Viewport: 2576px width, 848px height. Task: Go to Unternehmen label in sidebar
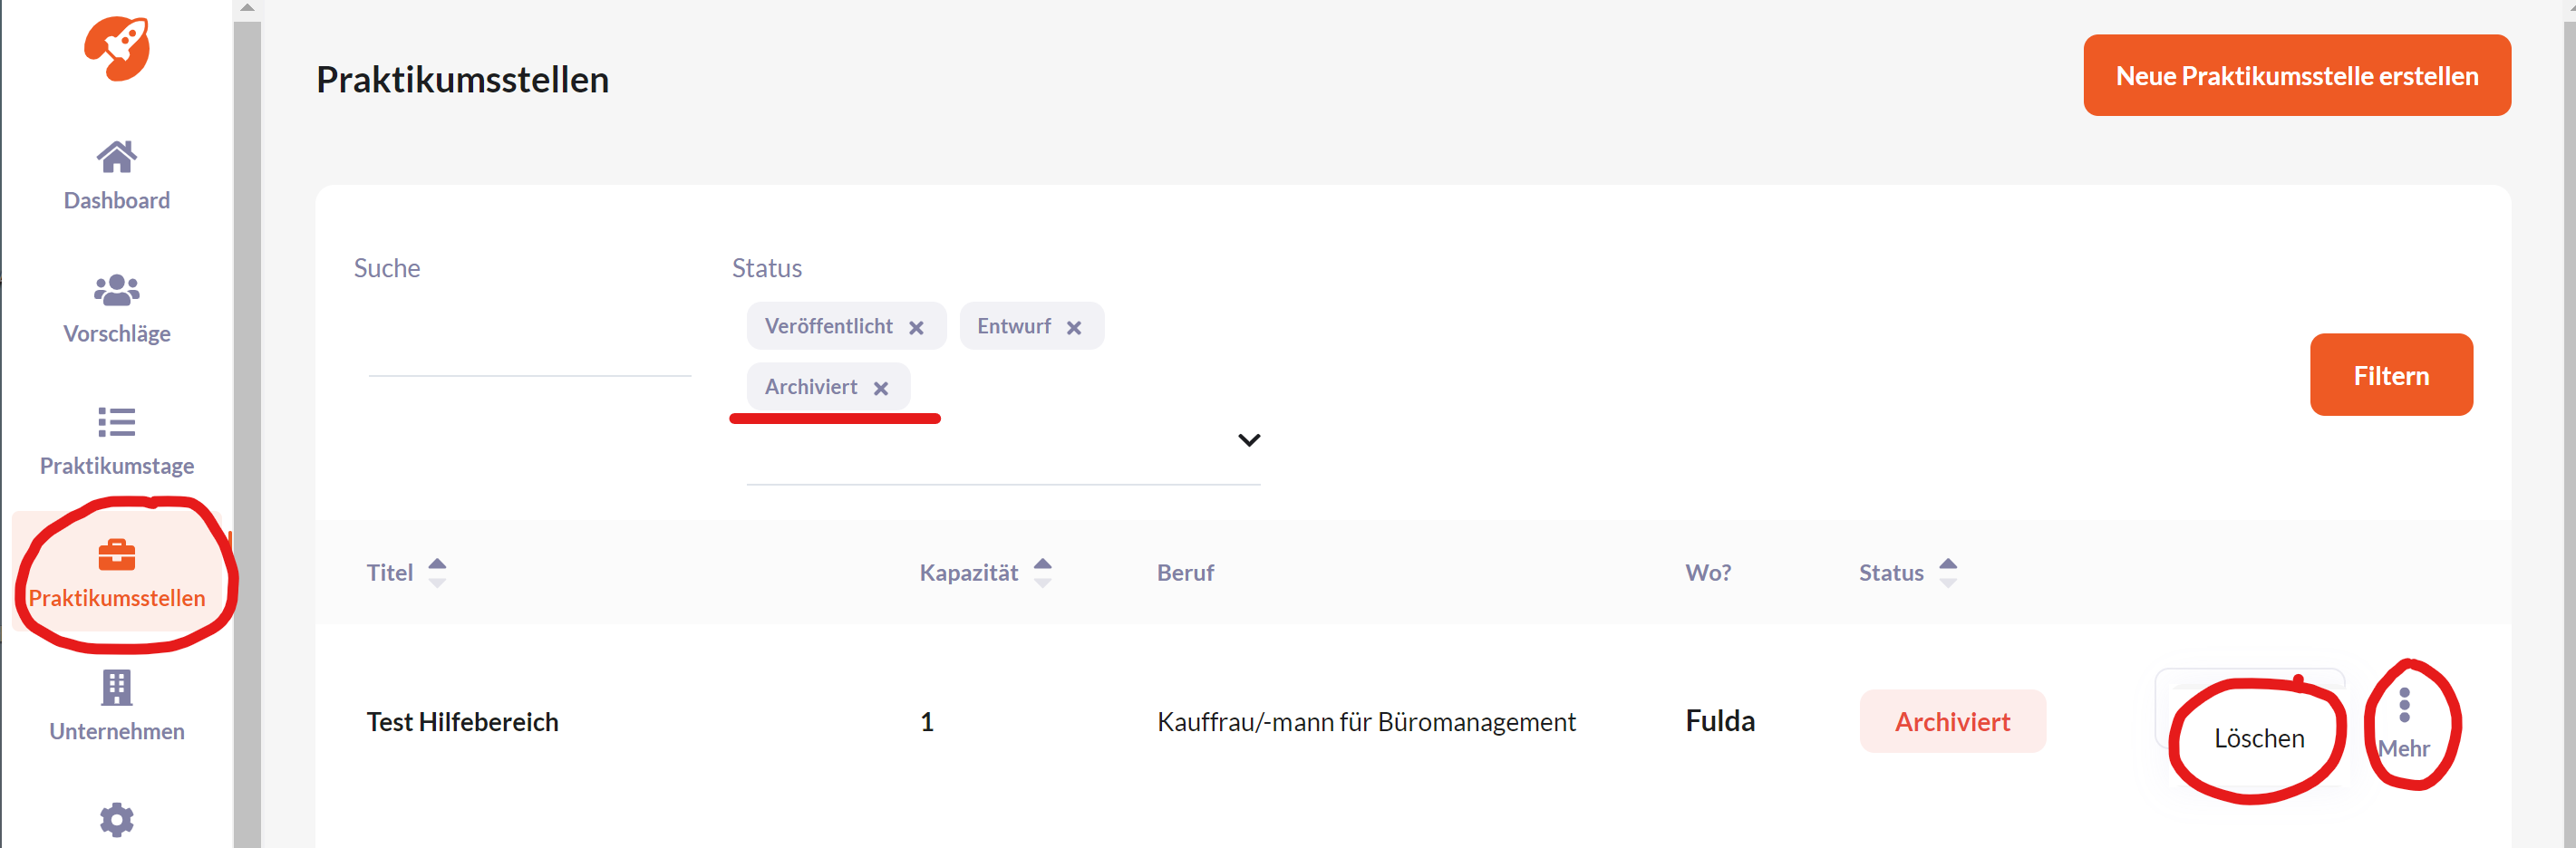[117, 731]
